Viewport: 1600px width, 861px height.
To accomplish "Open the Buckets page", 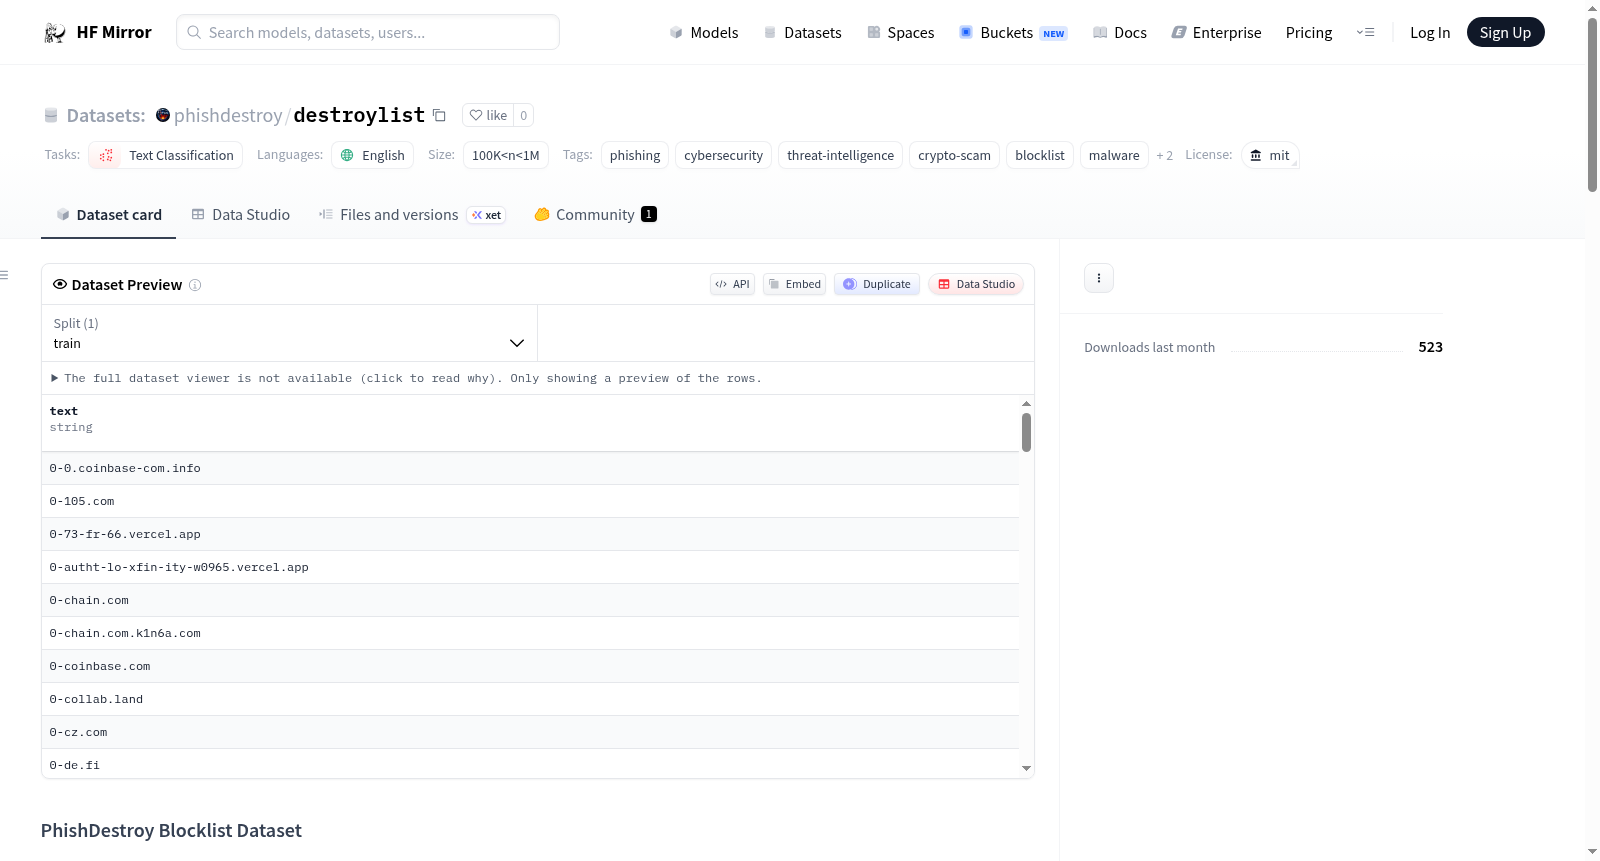I will click(x=1013, y=33).
